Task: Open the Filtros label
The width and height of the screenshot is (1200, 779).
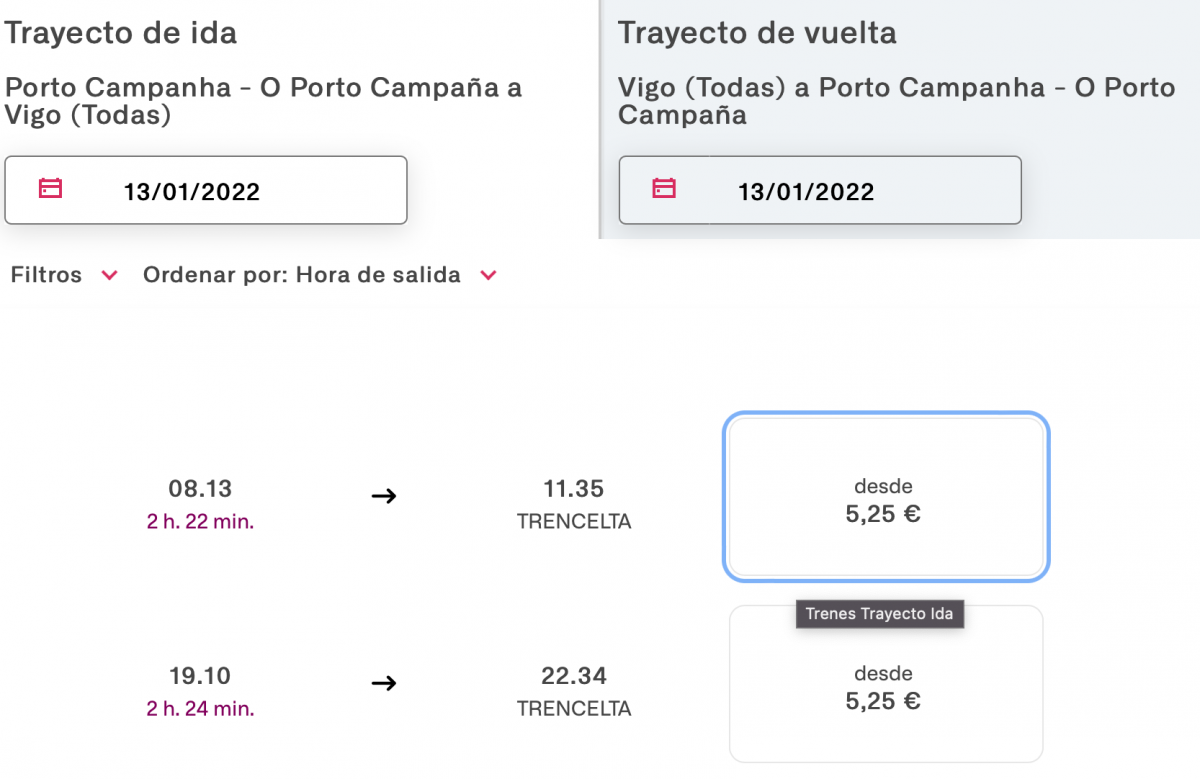Action: [46, 275]
